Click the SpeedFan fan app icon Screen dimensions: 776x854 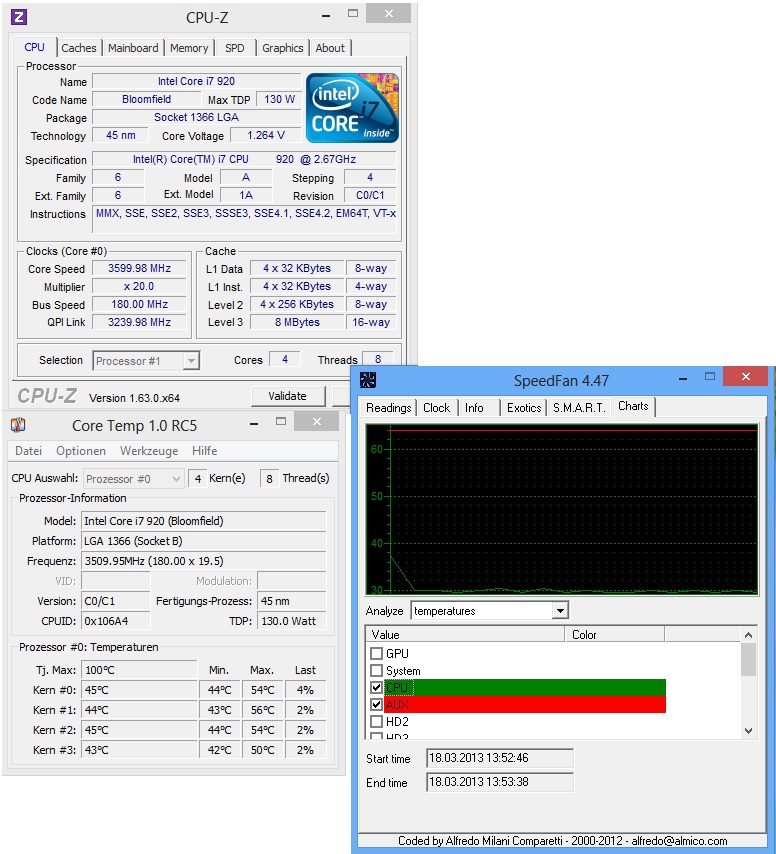pyautogui.click(x=368, y=380)
